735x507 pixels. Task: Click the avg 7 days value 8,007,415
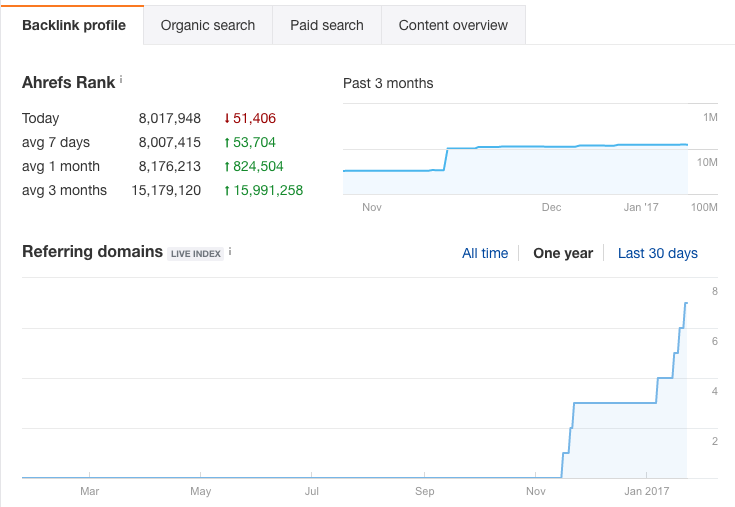click(x=170, y=142)
